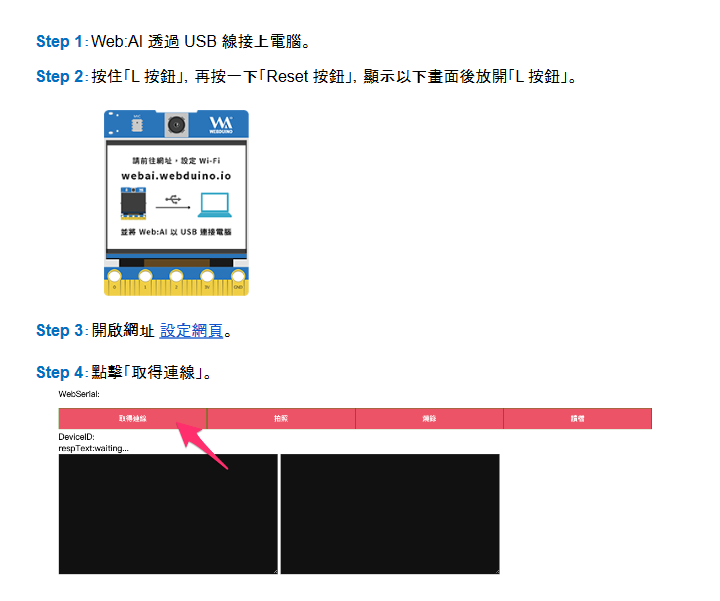Focus the left black text area
The image size is (720, 601).
[168, 513]
